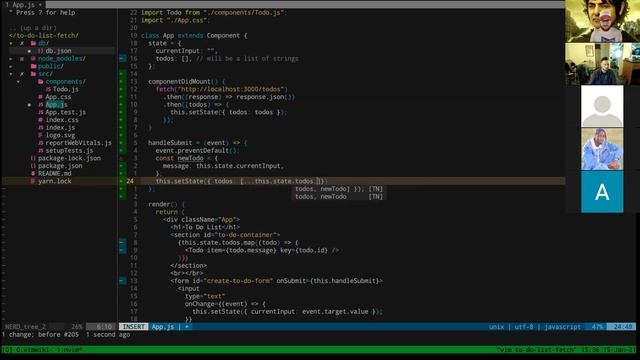Choose completion 'todos, newTodo] });'
This screenshot has height=360, width=640.
pyautogui.click(x=339, y=189)
